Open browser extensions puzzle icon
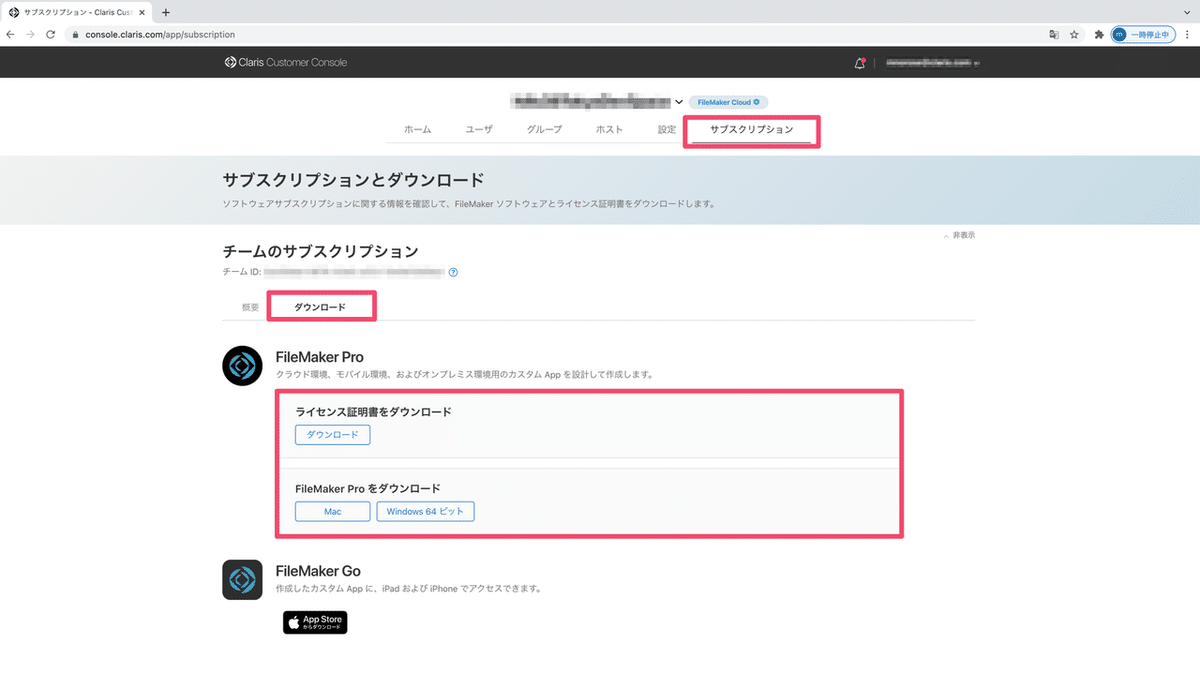Viewport: 1200px width, 673px height. coord(1098,33)
